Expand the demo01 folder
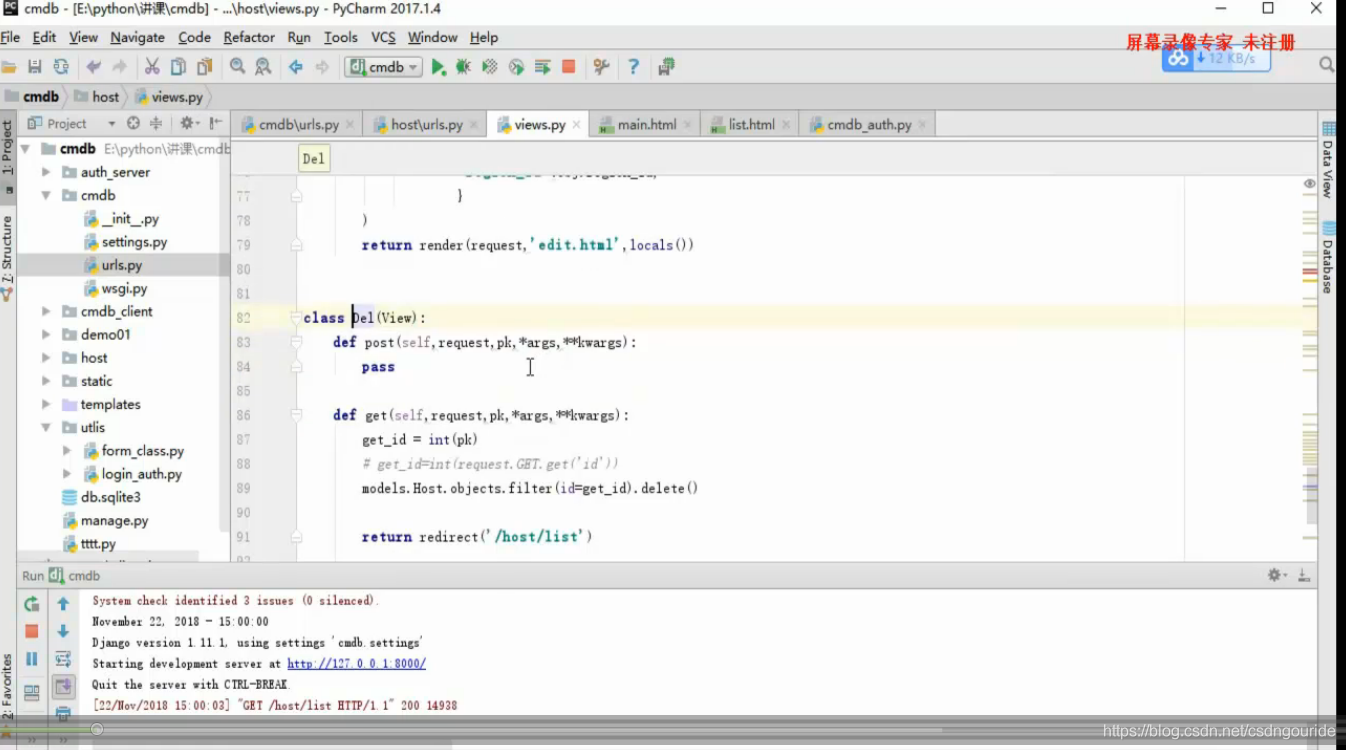This screenshot has height=750, width=1346. pos(46,334)
